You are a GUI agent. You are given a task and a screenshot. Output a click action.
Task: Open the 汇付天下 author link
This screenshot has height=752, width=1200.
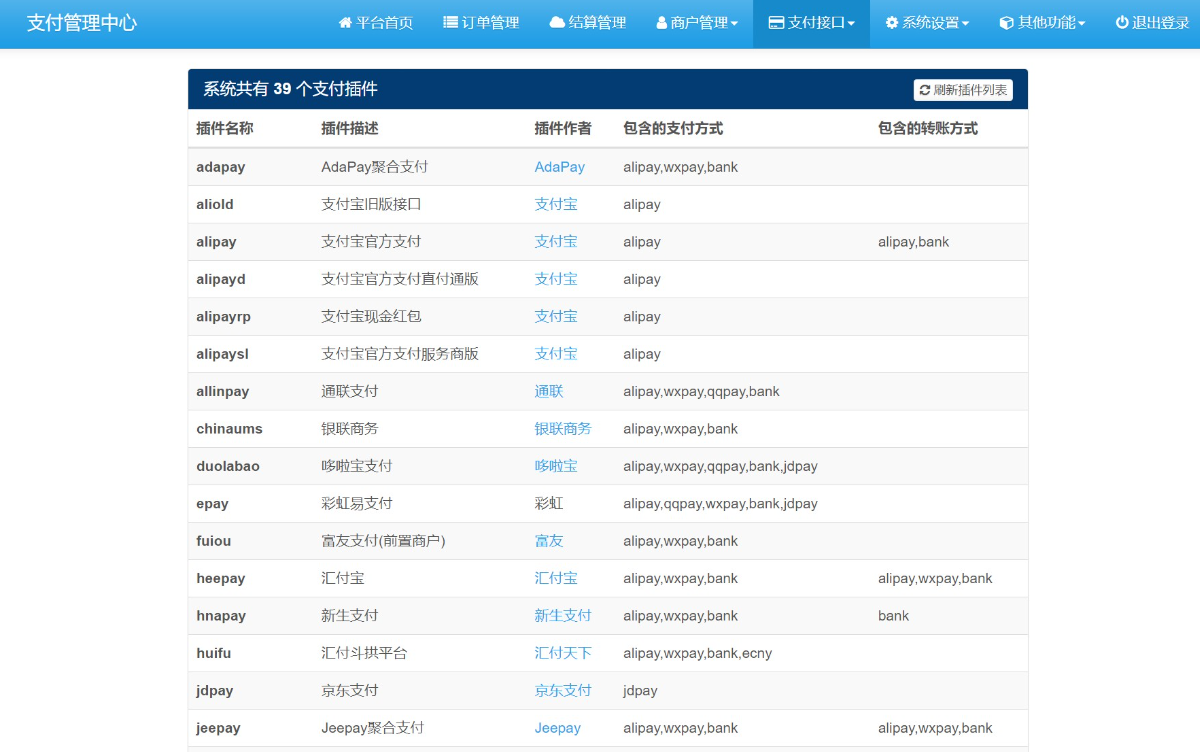pyautogui.click(x=563, y=653)
